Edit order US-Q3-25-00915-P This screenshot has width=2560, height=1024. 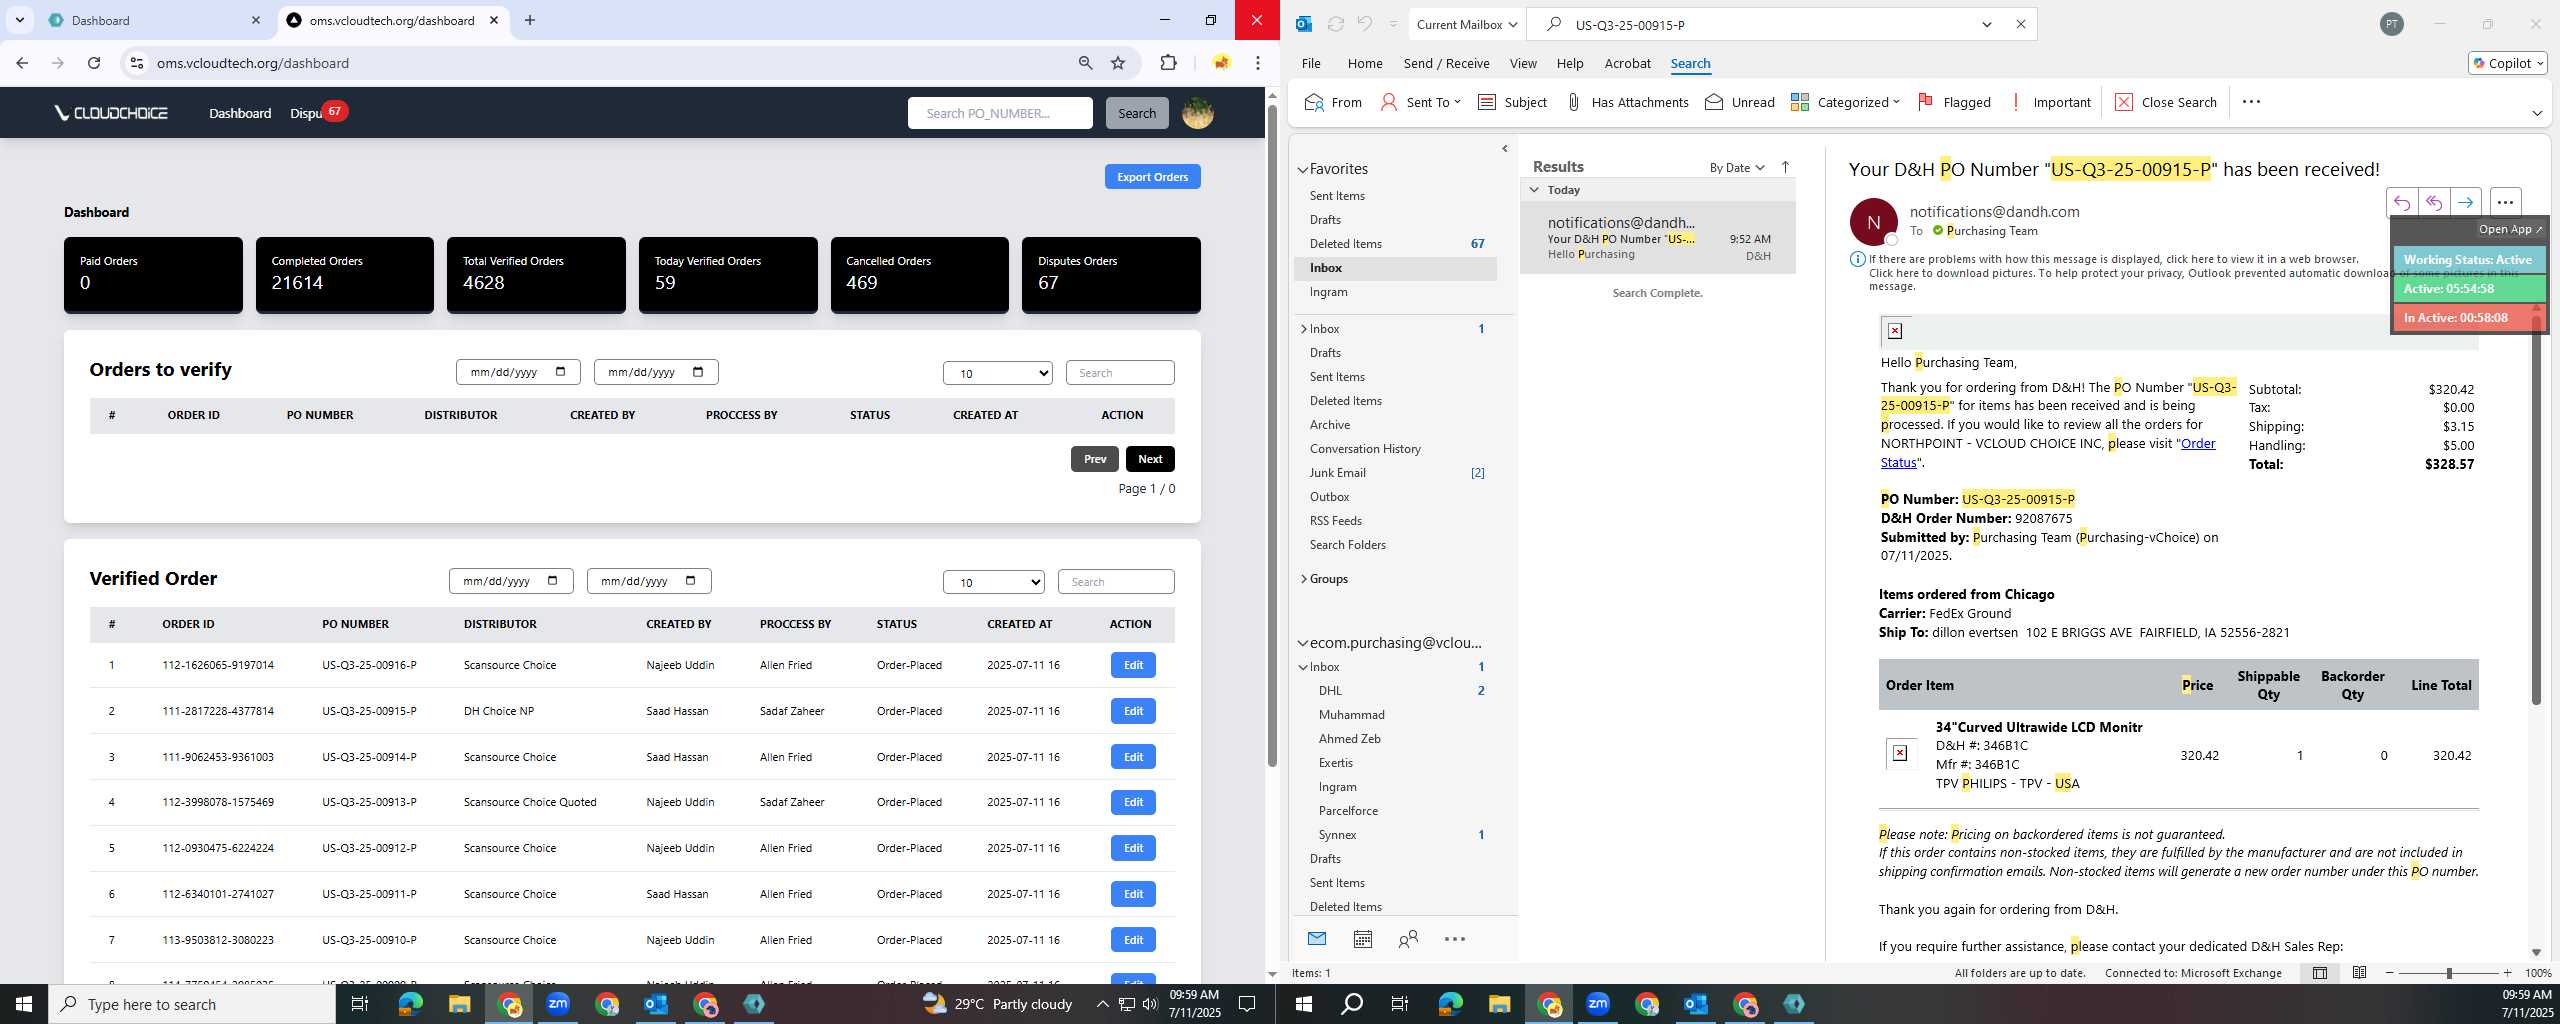click(x=1133, y=711)
